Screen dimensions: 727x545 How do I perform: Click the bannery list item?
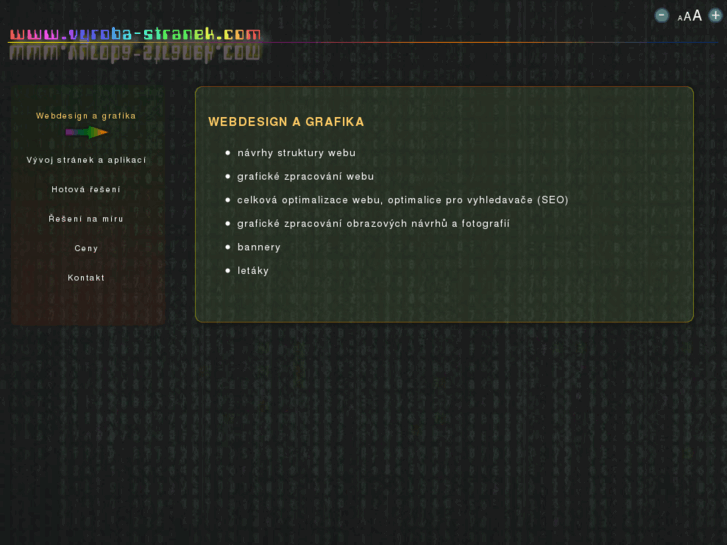pyautogui.click(x=259, y=248)
